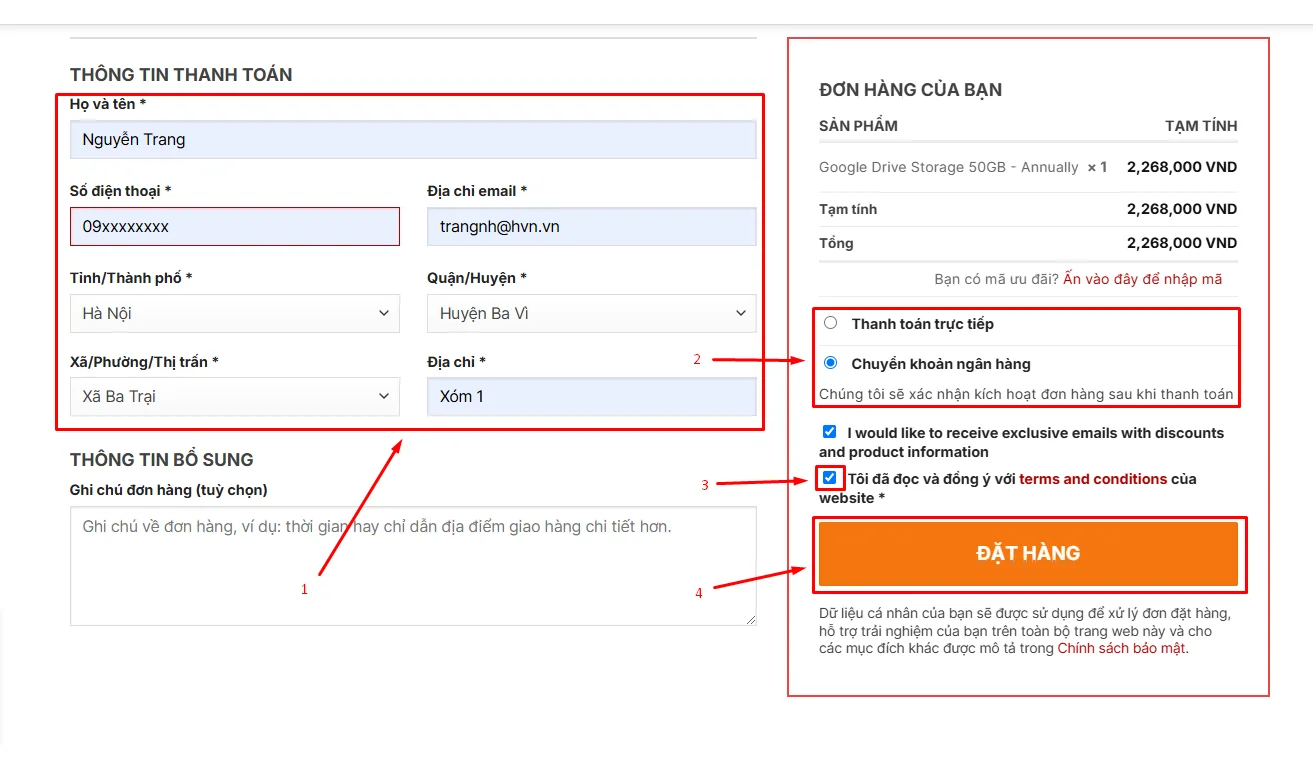Screen dimensions: 1313x777
Task: Click Ấn vào đây để nhập mã
Action: pos(1142,279)
